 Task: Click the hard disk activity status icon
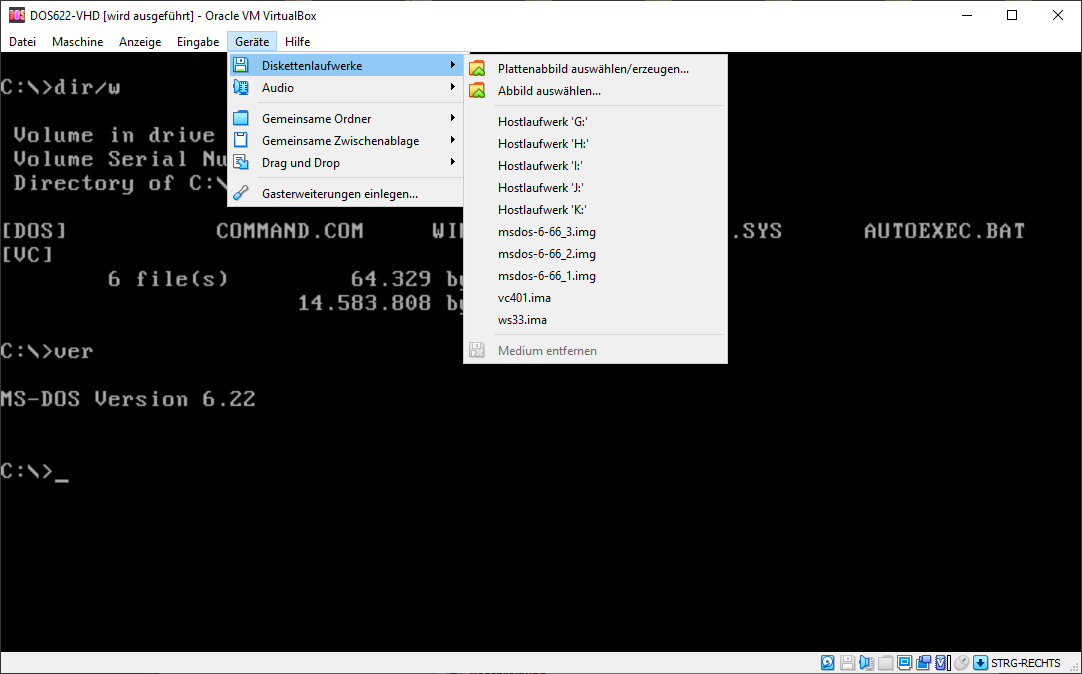point(827,662)
